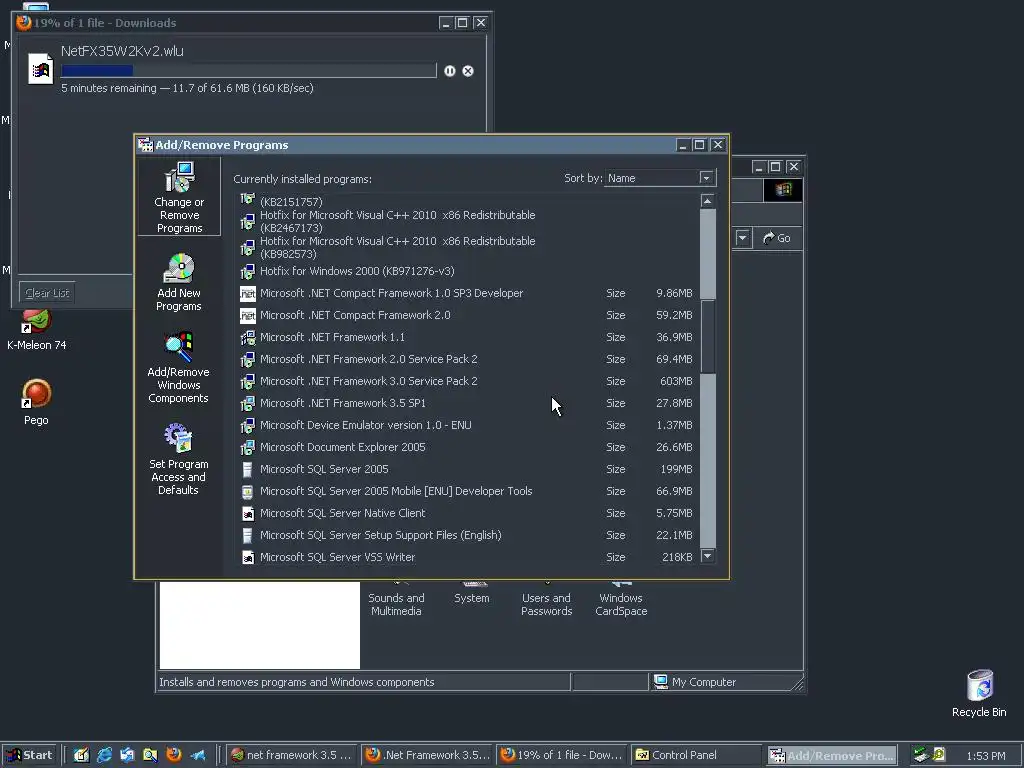The height and width of the screenshot is (768, 1024).
Task: Open the Recycle Bin on the desktop
Action: tap(979, 694)
